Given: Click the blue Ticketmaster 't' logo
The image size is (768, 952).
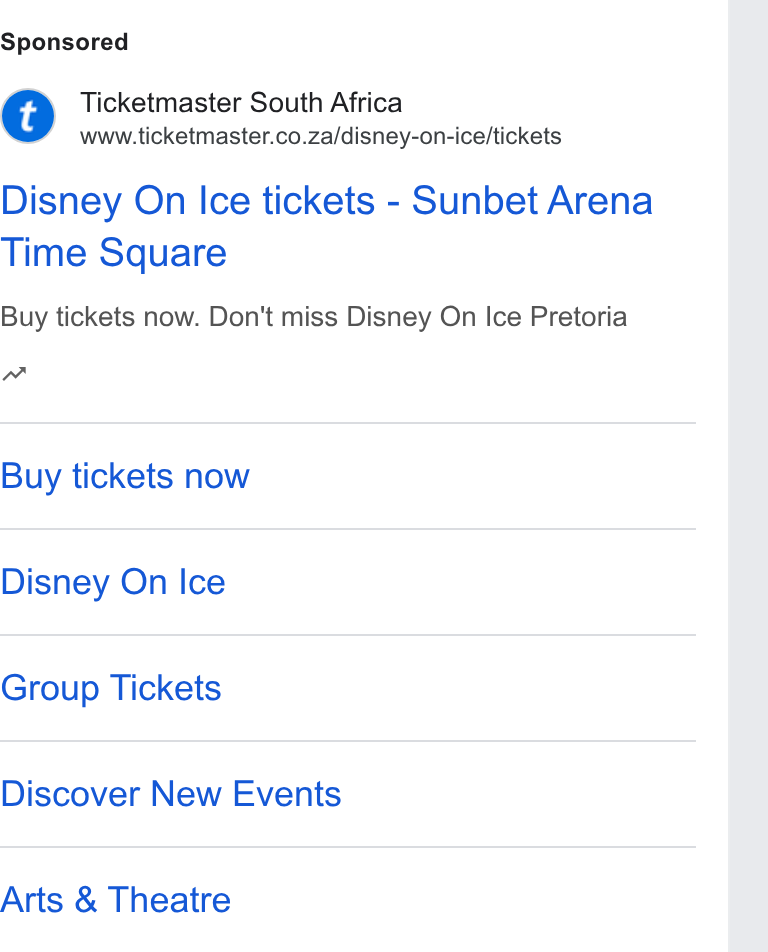Looking at the screenshot, I should 28,116.
